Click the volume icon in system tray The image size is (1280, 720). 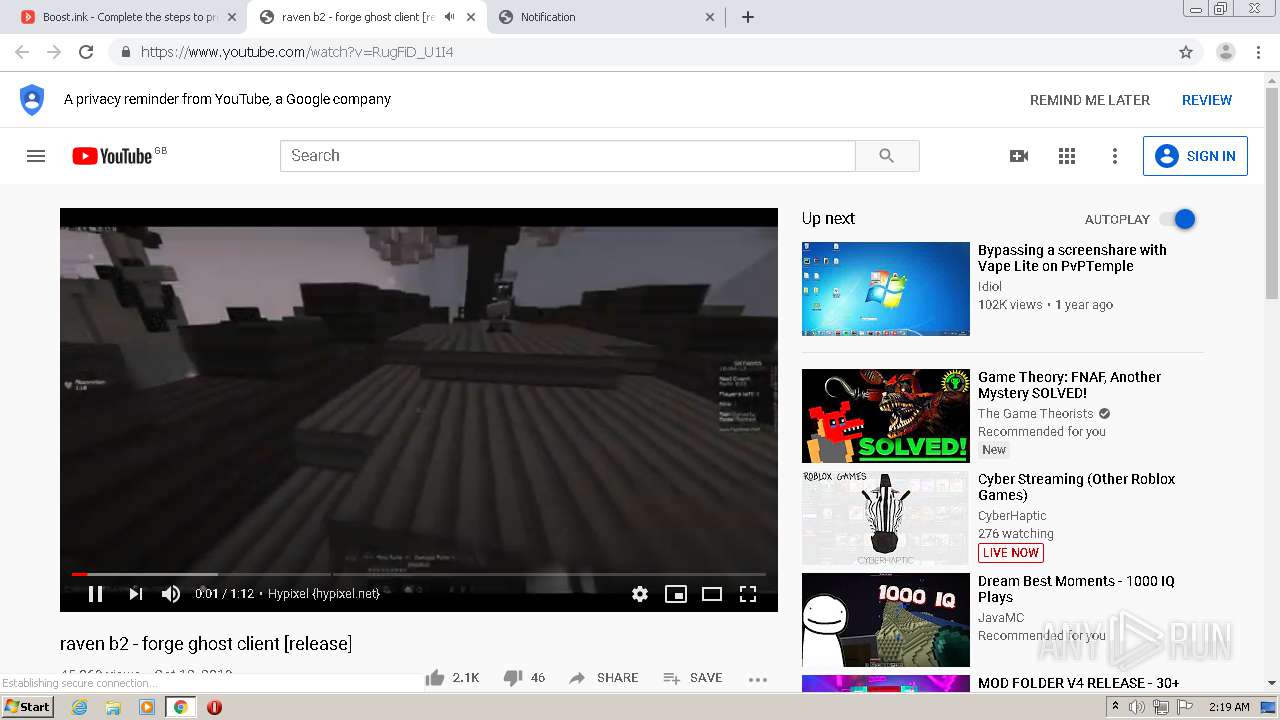(1137, 707)
